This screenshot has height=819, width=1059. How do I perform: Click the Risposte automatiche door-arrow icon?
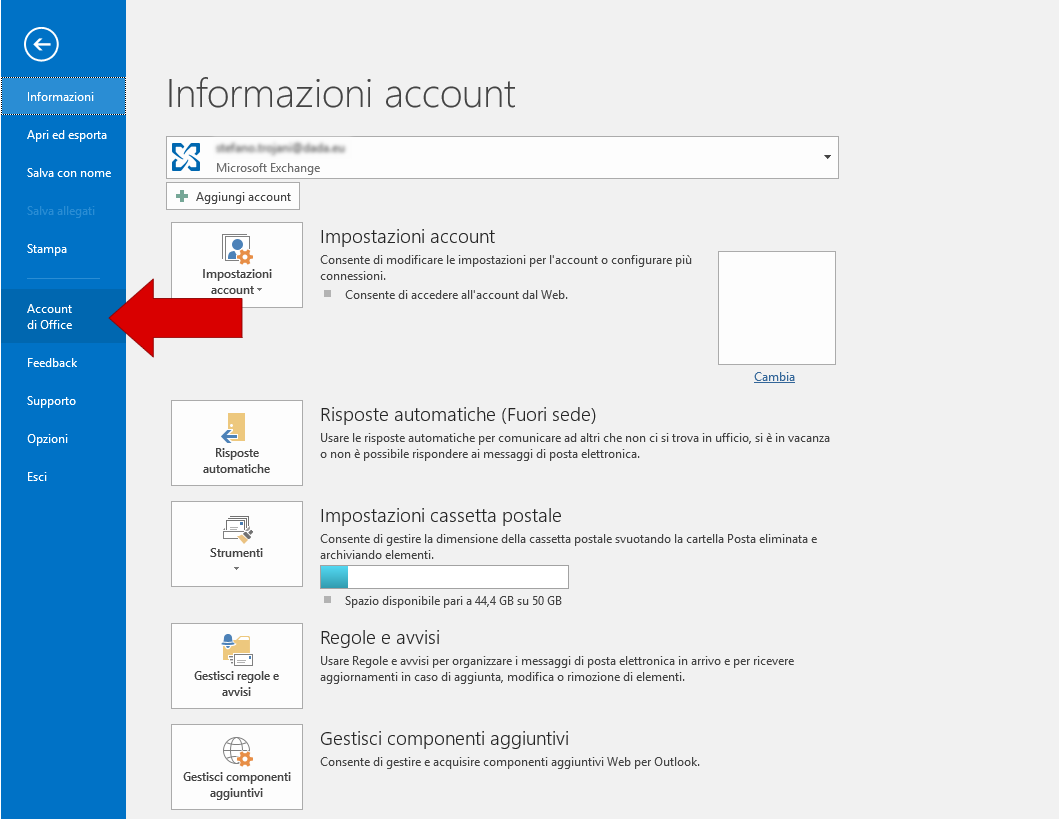(x=234, y=427)
